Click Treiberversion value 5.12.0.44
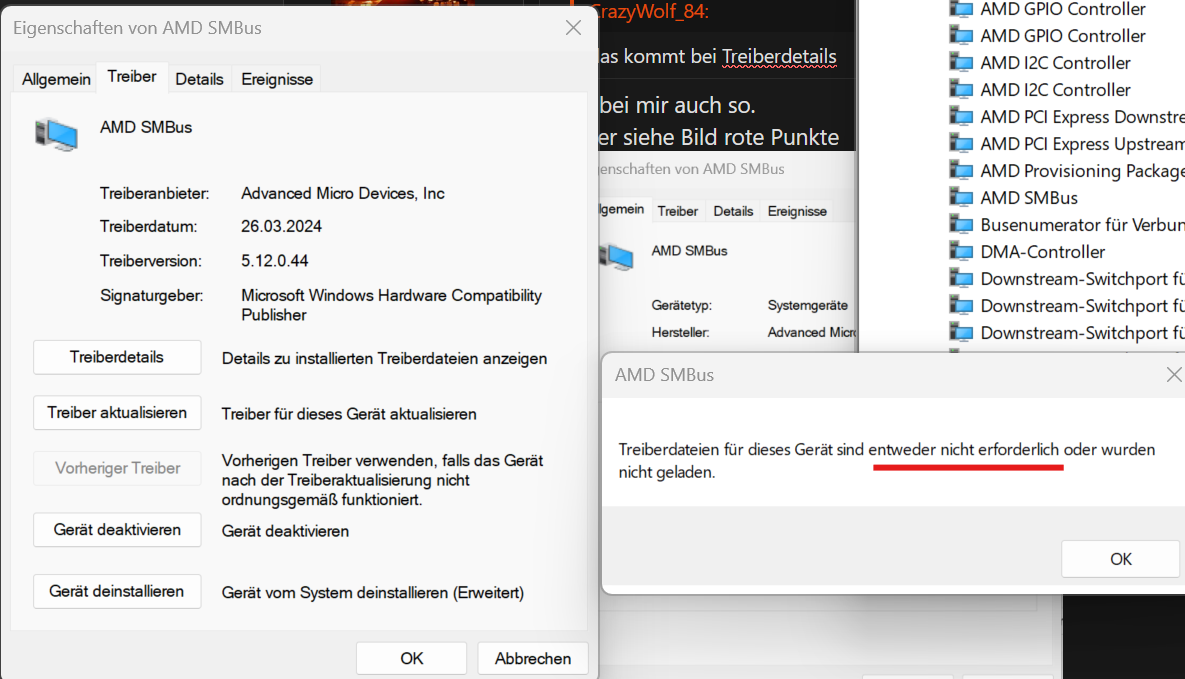Viewport: 1185px width, 679px height. (274, 261)
